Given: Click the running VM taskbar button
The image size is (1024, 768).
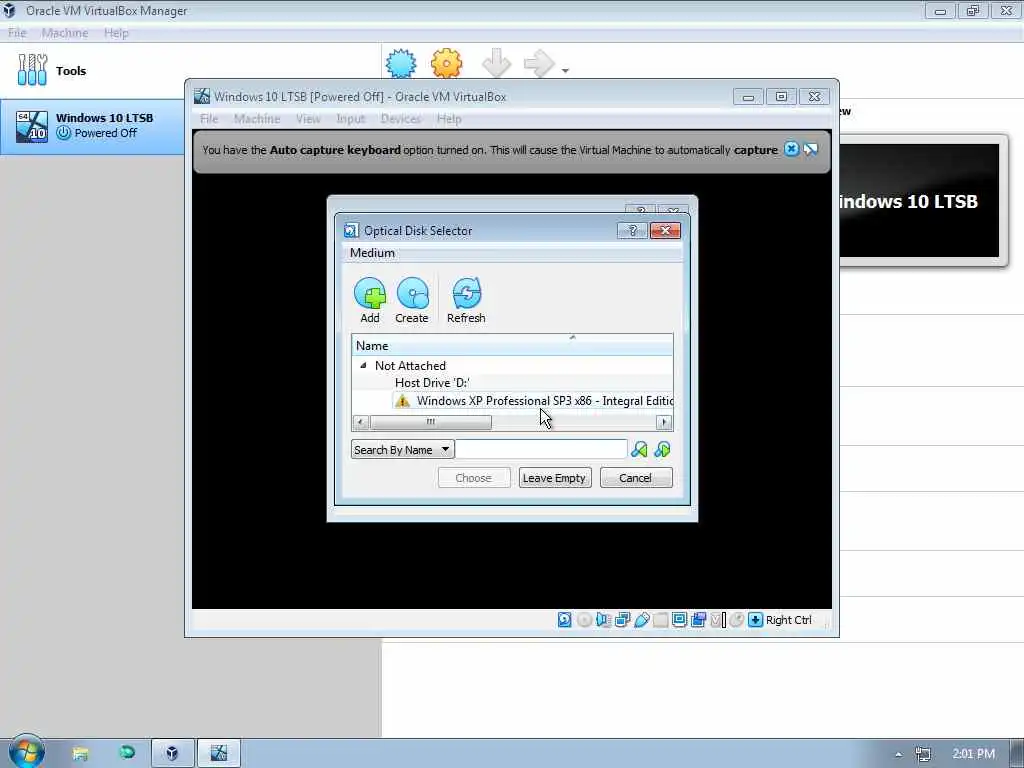Looking at the screenshot, I should pos(219,754).
